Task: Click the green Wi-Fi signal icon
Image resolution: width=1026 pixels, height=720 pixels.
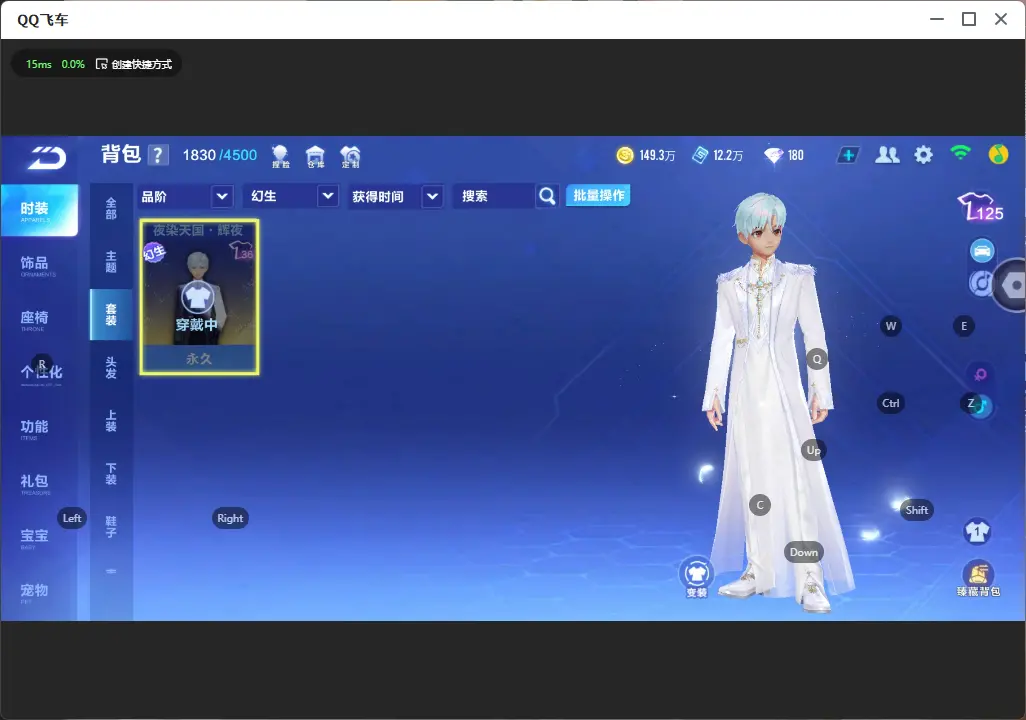Action: pyautogui.click(x=961, y=154)
